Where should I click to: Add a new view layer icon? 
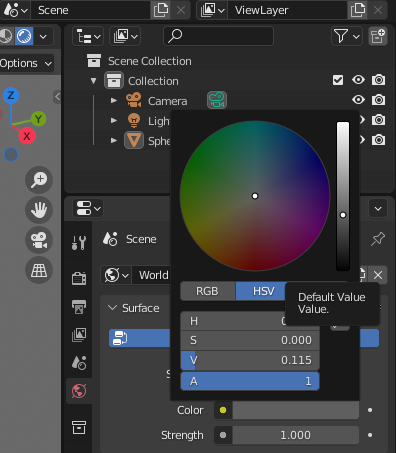pyautogui.click(x=358, y=10)
